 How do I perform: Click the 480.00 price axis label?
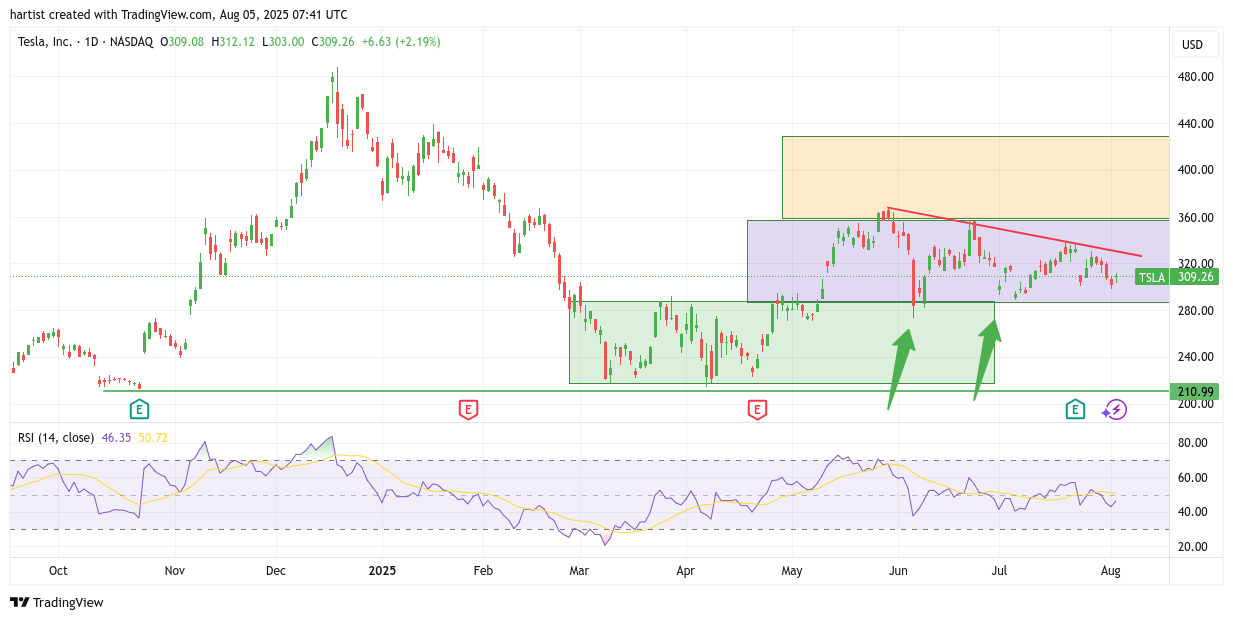(x=1197, y=77)
